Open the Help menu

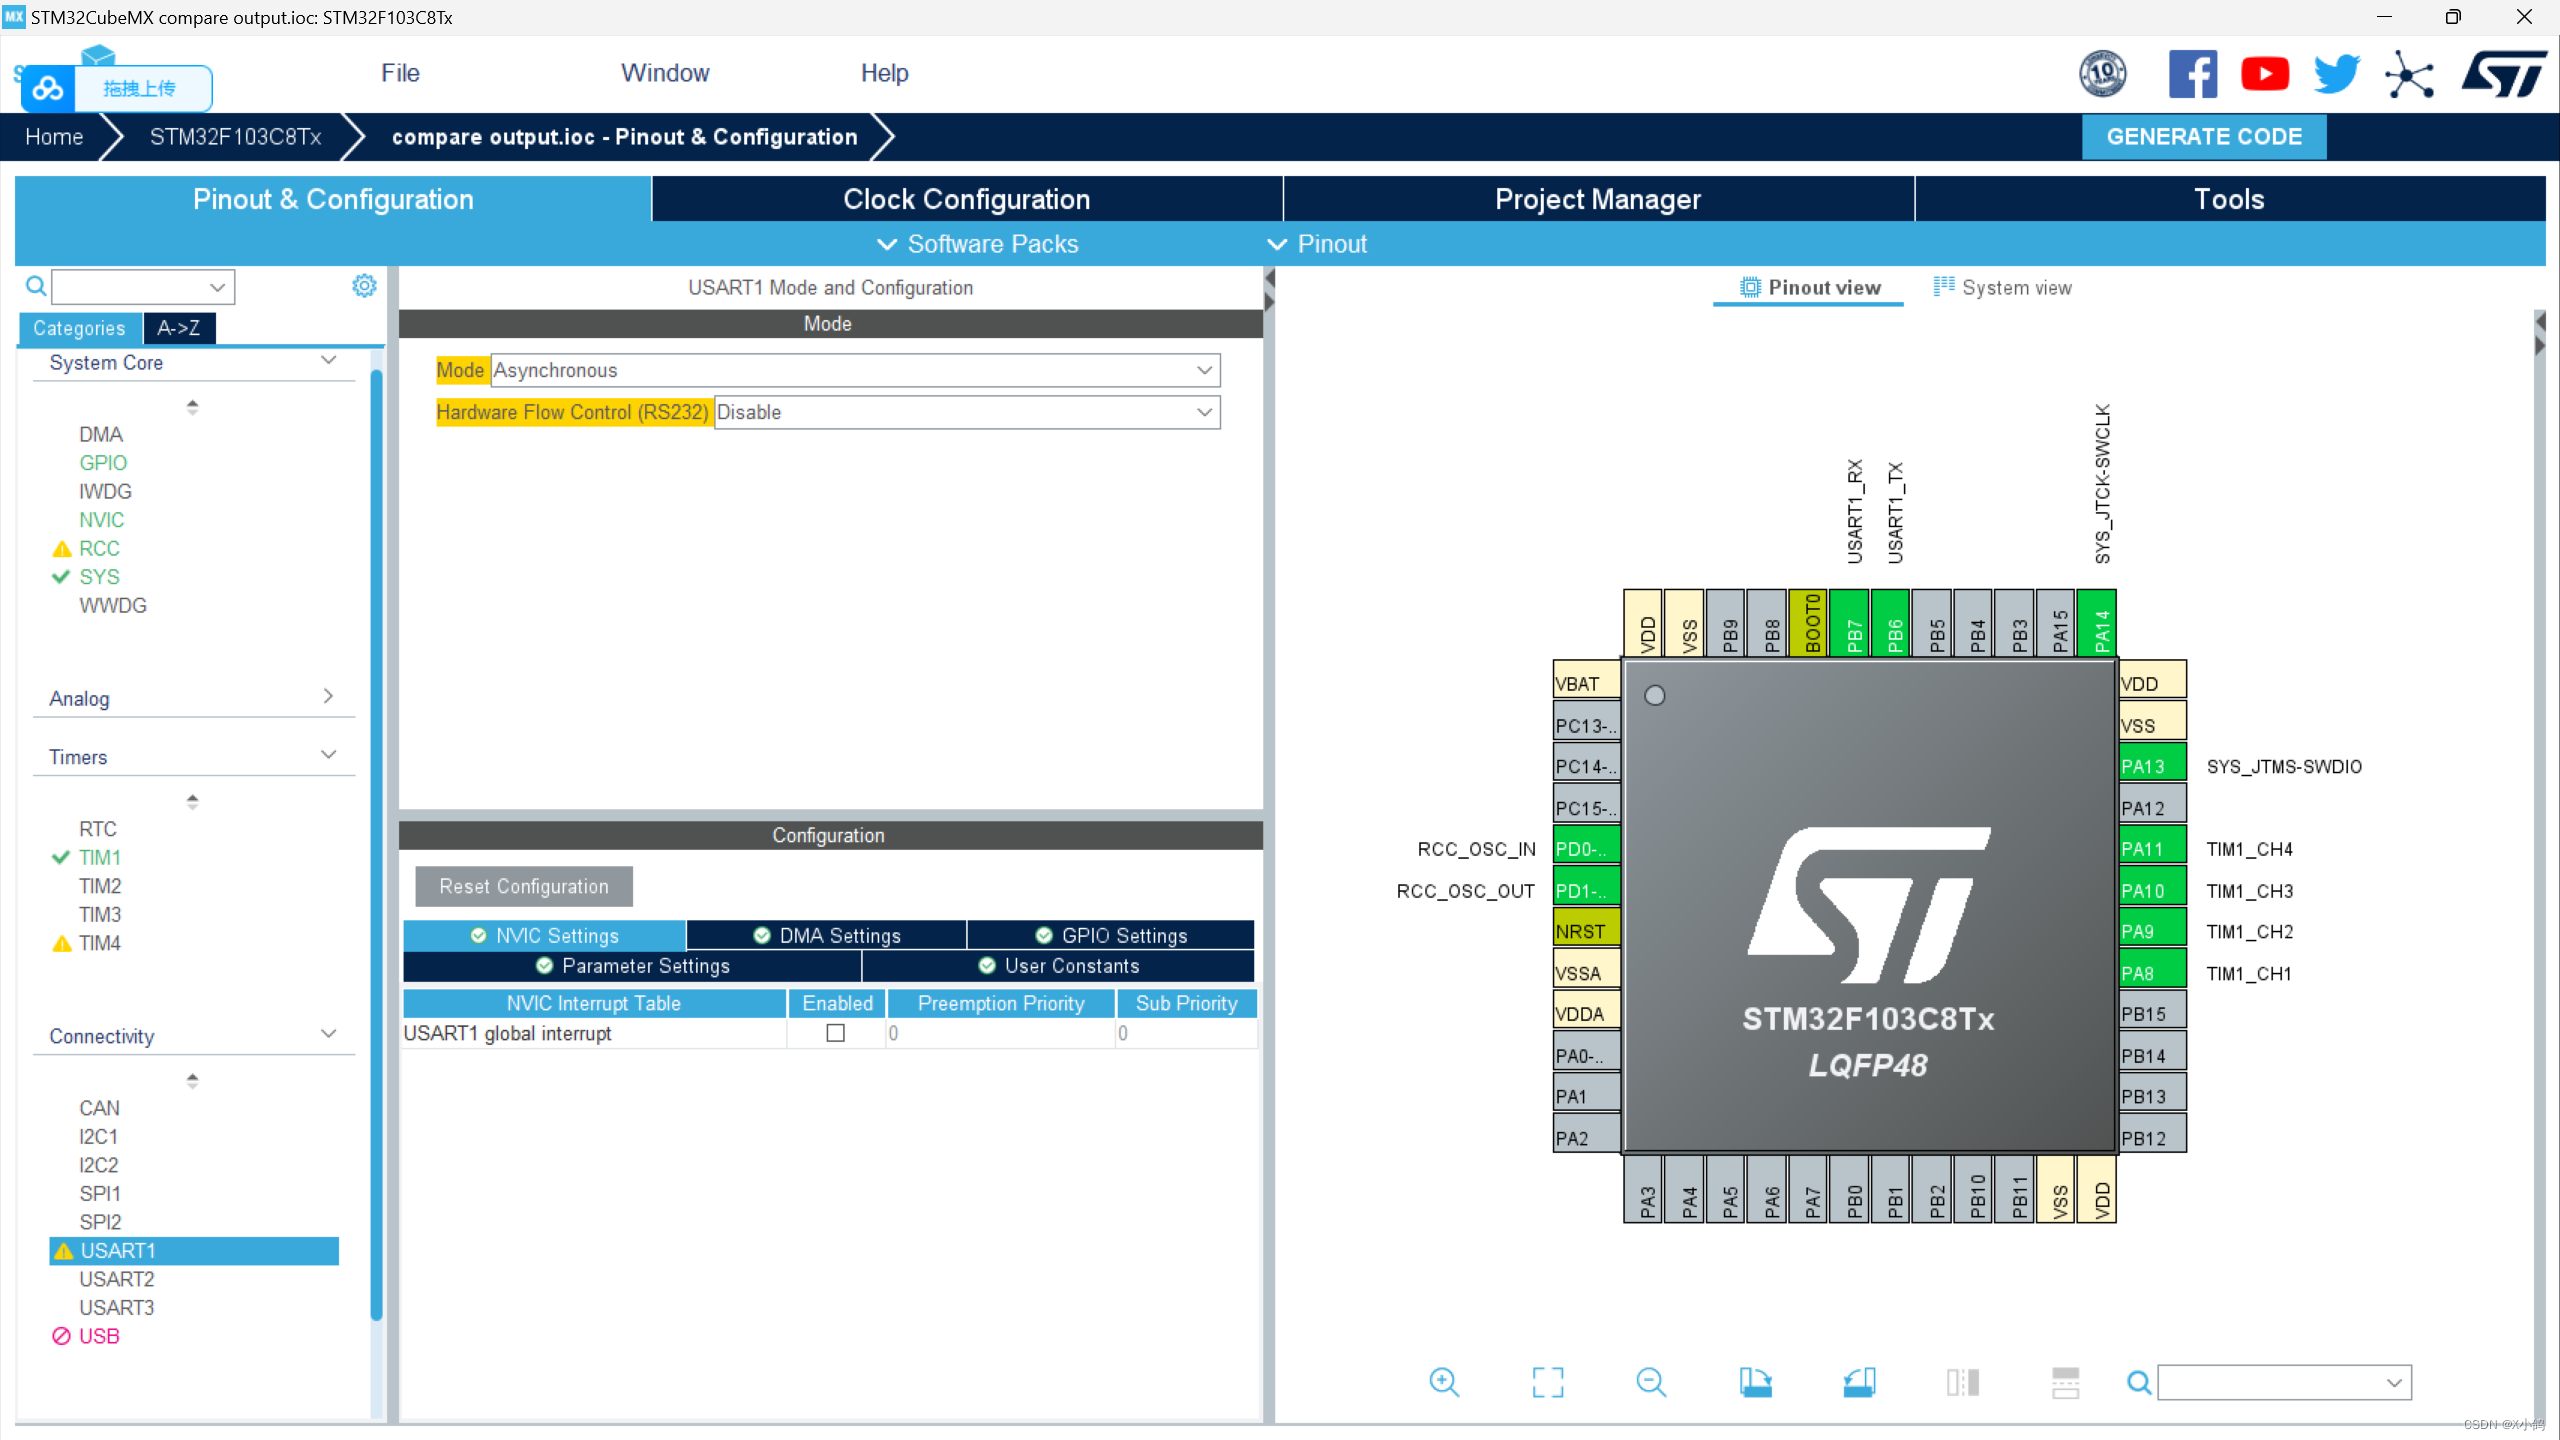click(x=884, y=73)
